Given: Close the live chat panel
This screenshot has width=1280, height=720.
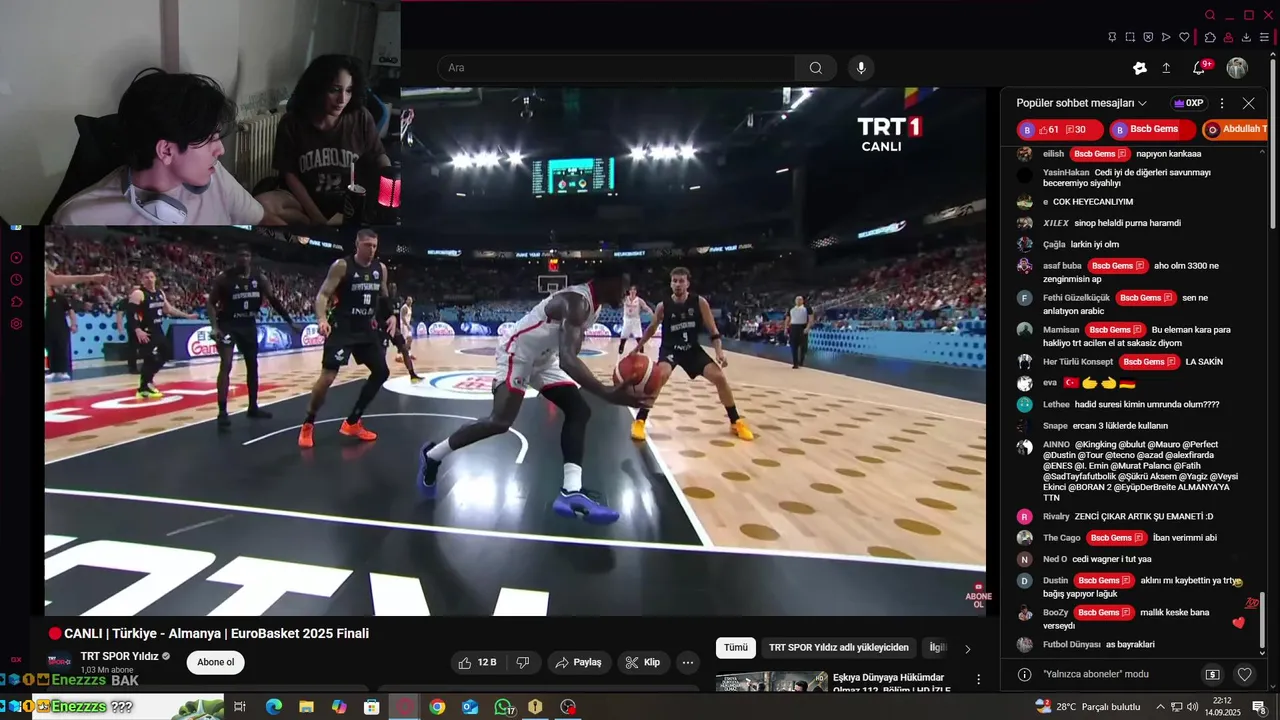Looking at the screenshot, I should 1248,103.
